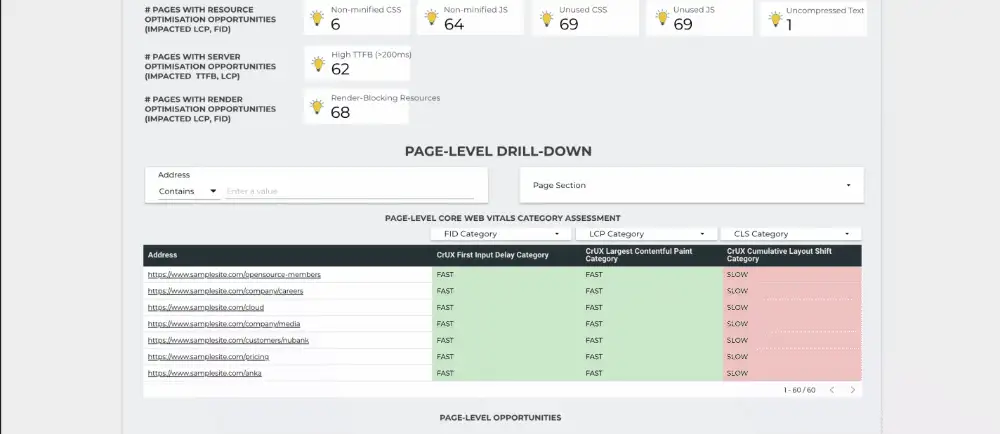
Task: Open the Page Section dropdown
Action: (692, 185)
